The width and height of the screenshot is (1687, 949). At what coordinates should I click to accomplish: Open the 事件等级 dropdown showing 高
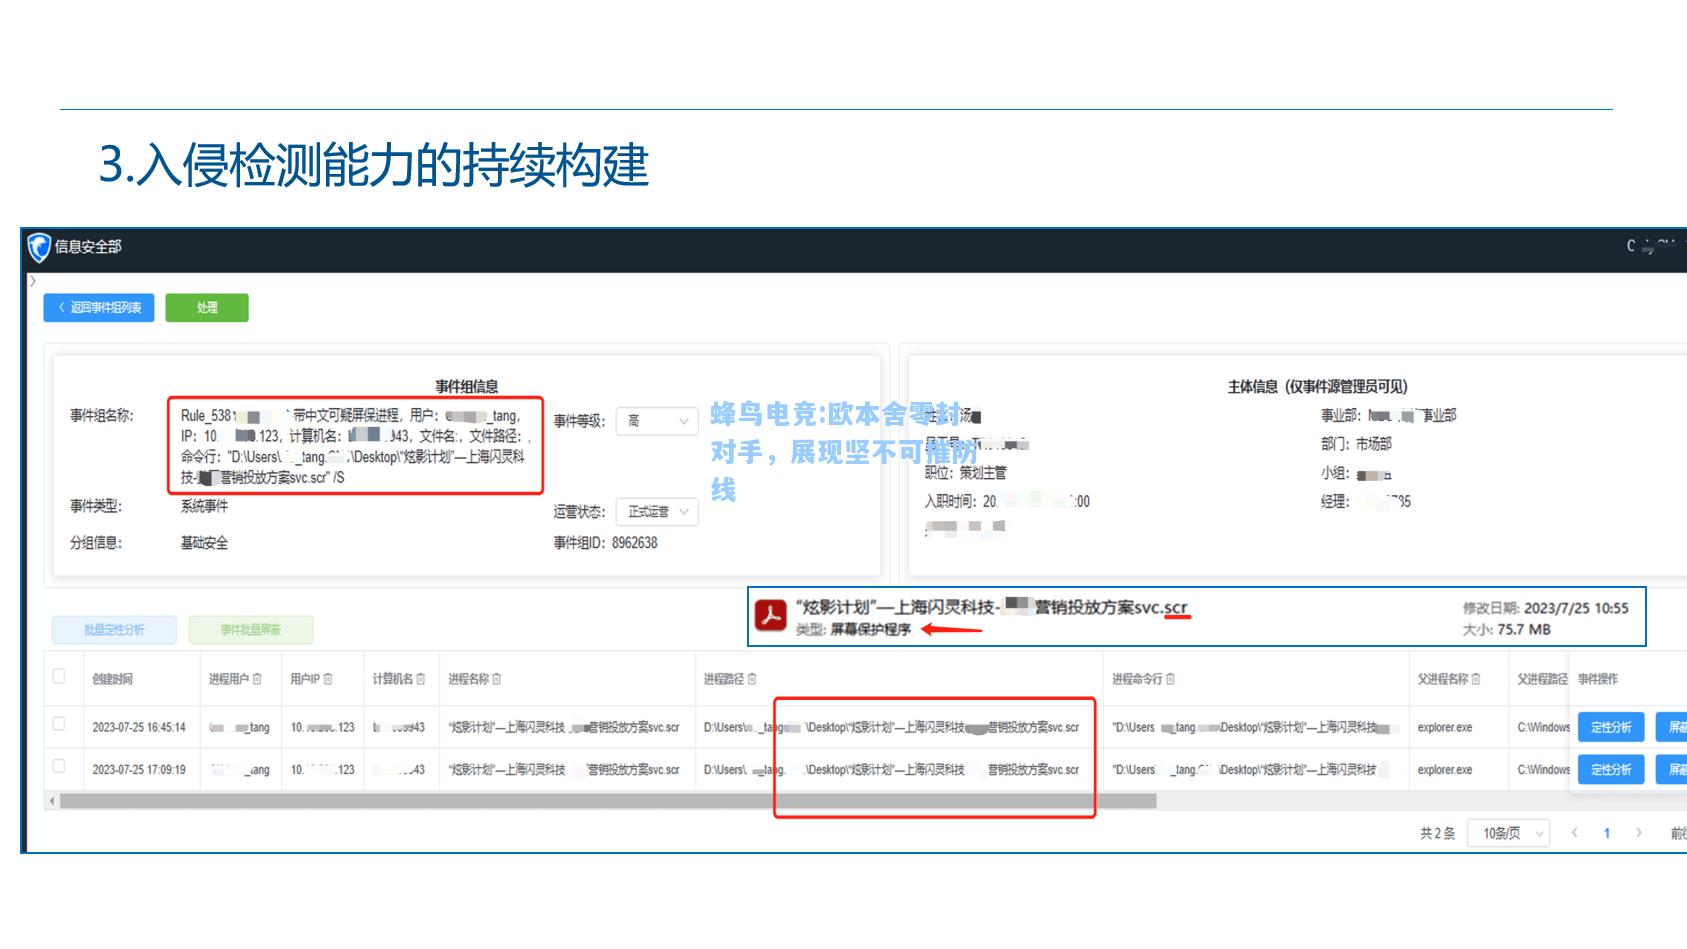(657, 421)
